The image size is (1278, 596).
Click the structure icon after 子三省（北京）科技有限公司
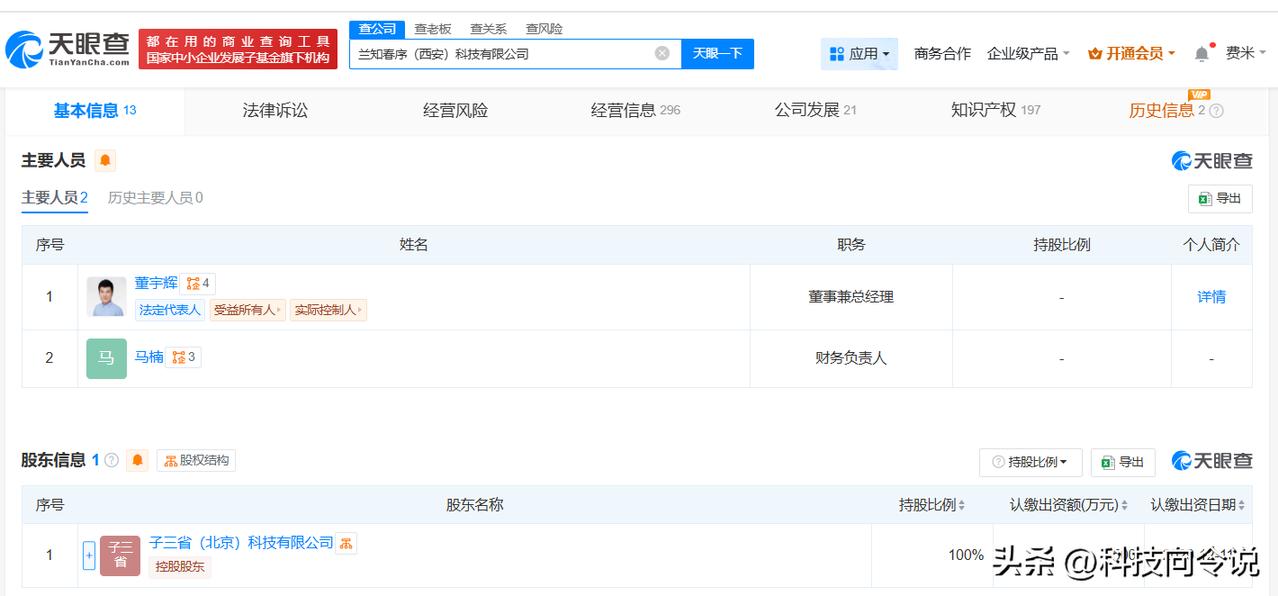pyautogui.click(x=346, y=543)
